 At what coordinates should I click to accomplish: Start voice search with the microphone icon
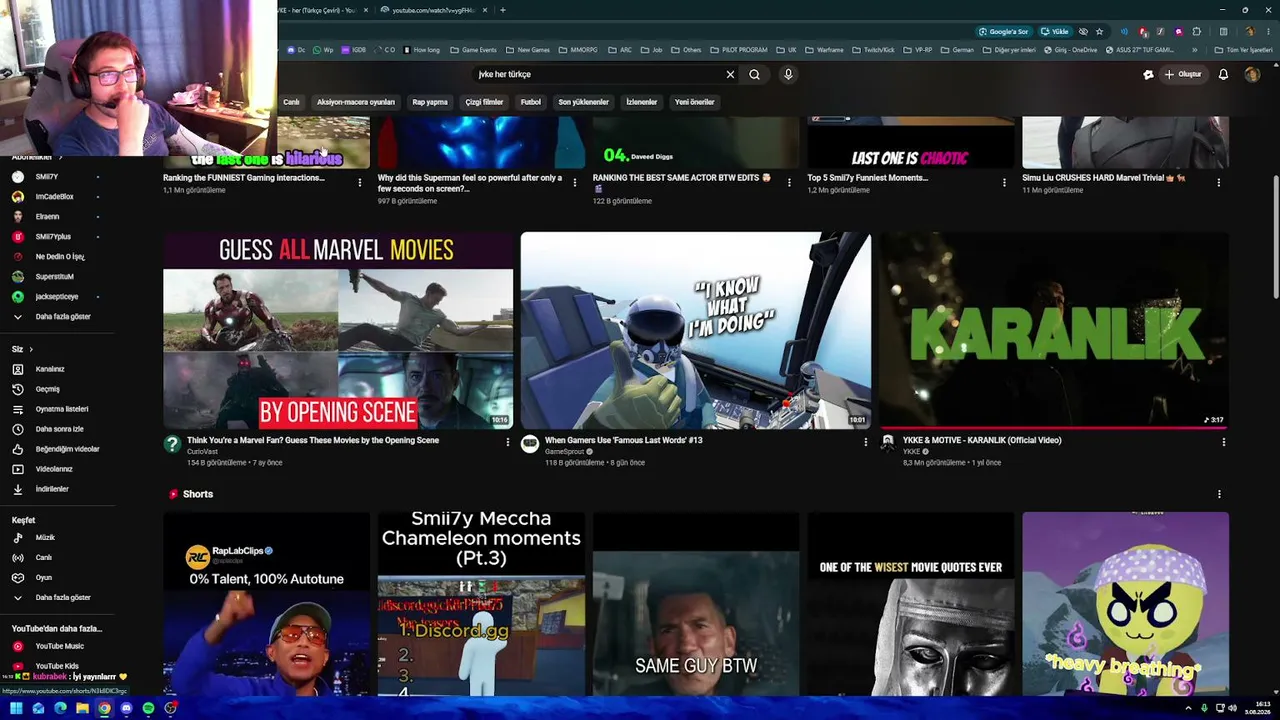pos(788,74)
